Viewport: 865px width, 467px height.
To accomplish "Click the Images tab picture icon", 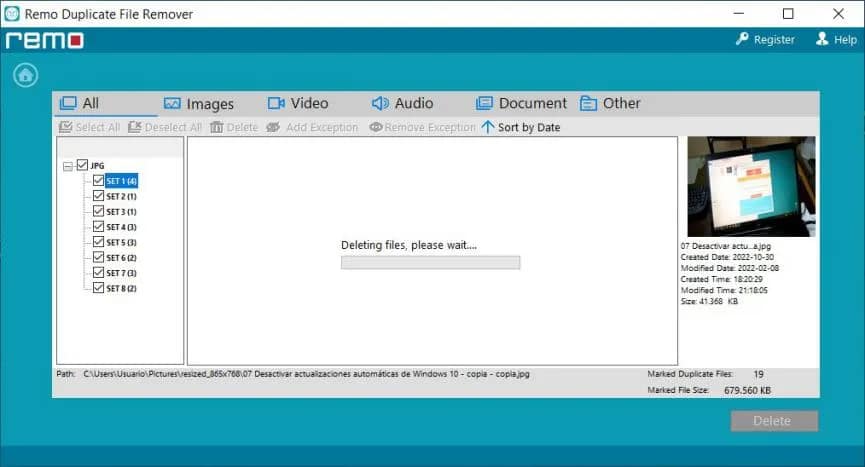I will click(172, 103).
